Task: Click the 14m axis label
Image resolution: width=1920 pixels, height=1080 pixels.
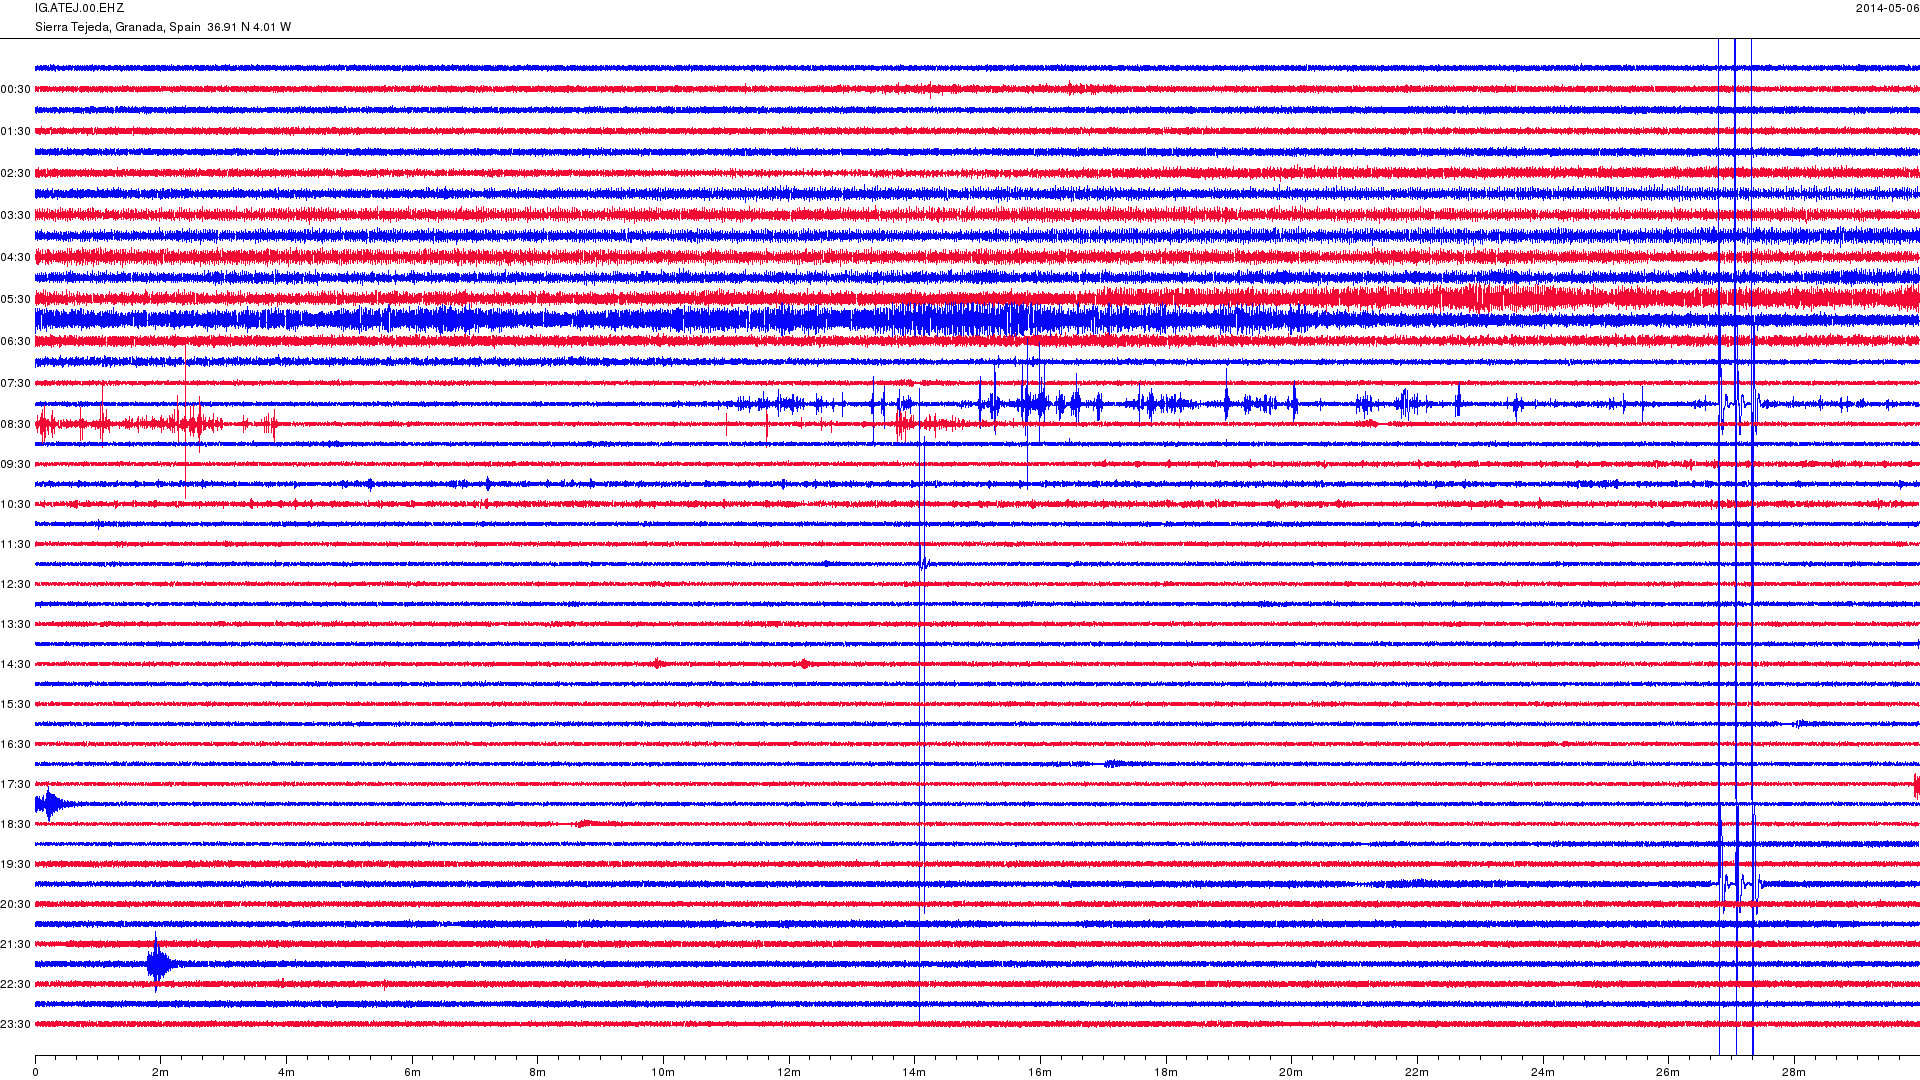Action: coord(914,1072)
